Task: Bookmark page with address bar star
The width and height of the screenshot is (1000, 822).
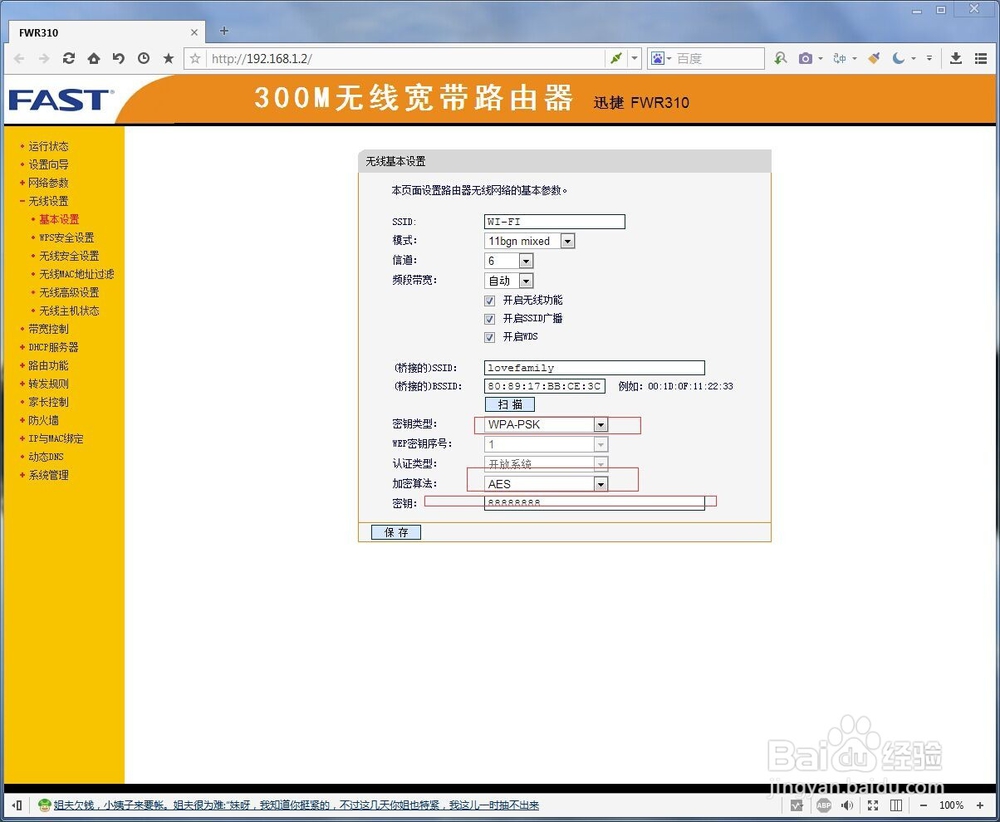Action: coord(195,59)
